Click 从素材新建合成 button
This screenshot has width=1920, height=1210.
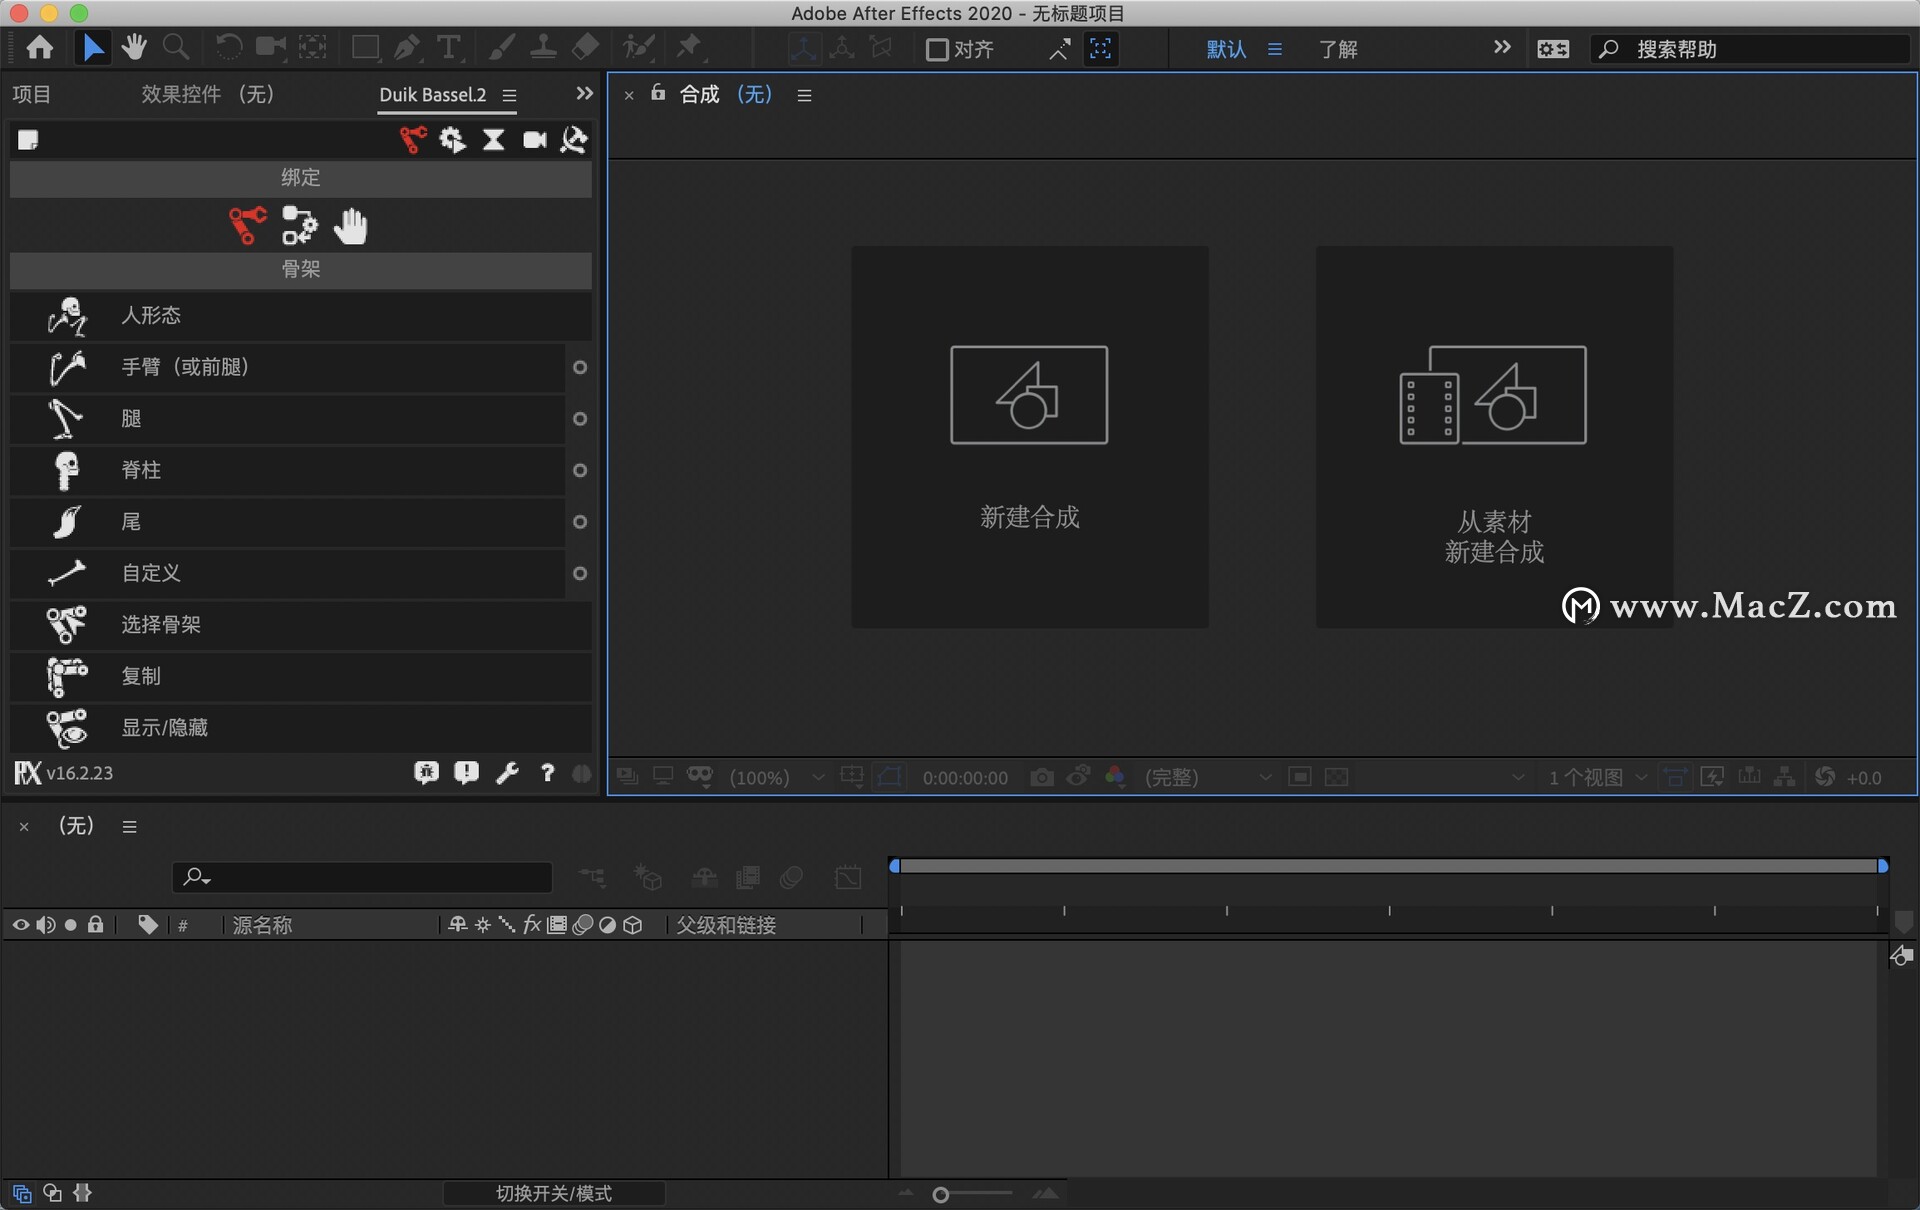1494,437
